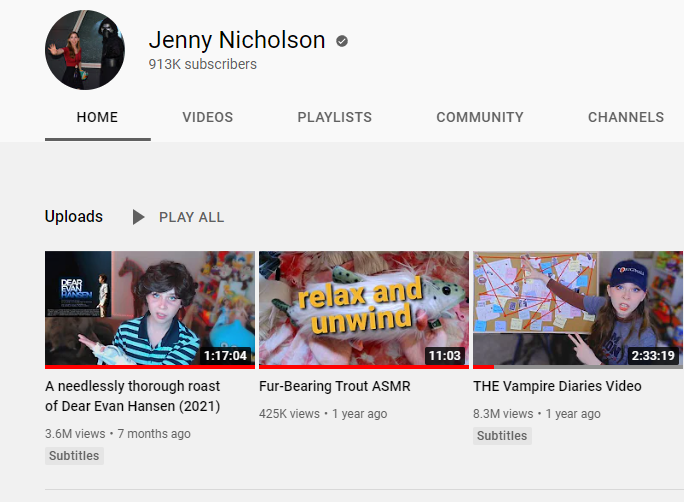Image resolution: width=684 pixels, height=502 pixels.
Task: Click the PLAY ALL link
Action: 192,217
